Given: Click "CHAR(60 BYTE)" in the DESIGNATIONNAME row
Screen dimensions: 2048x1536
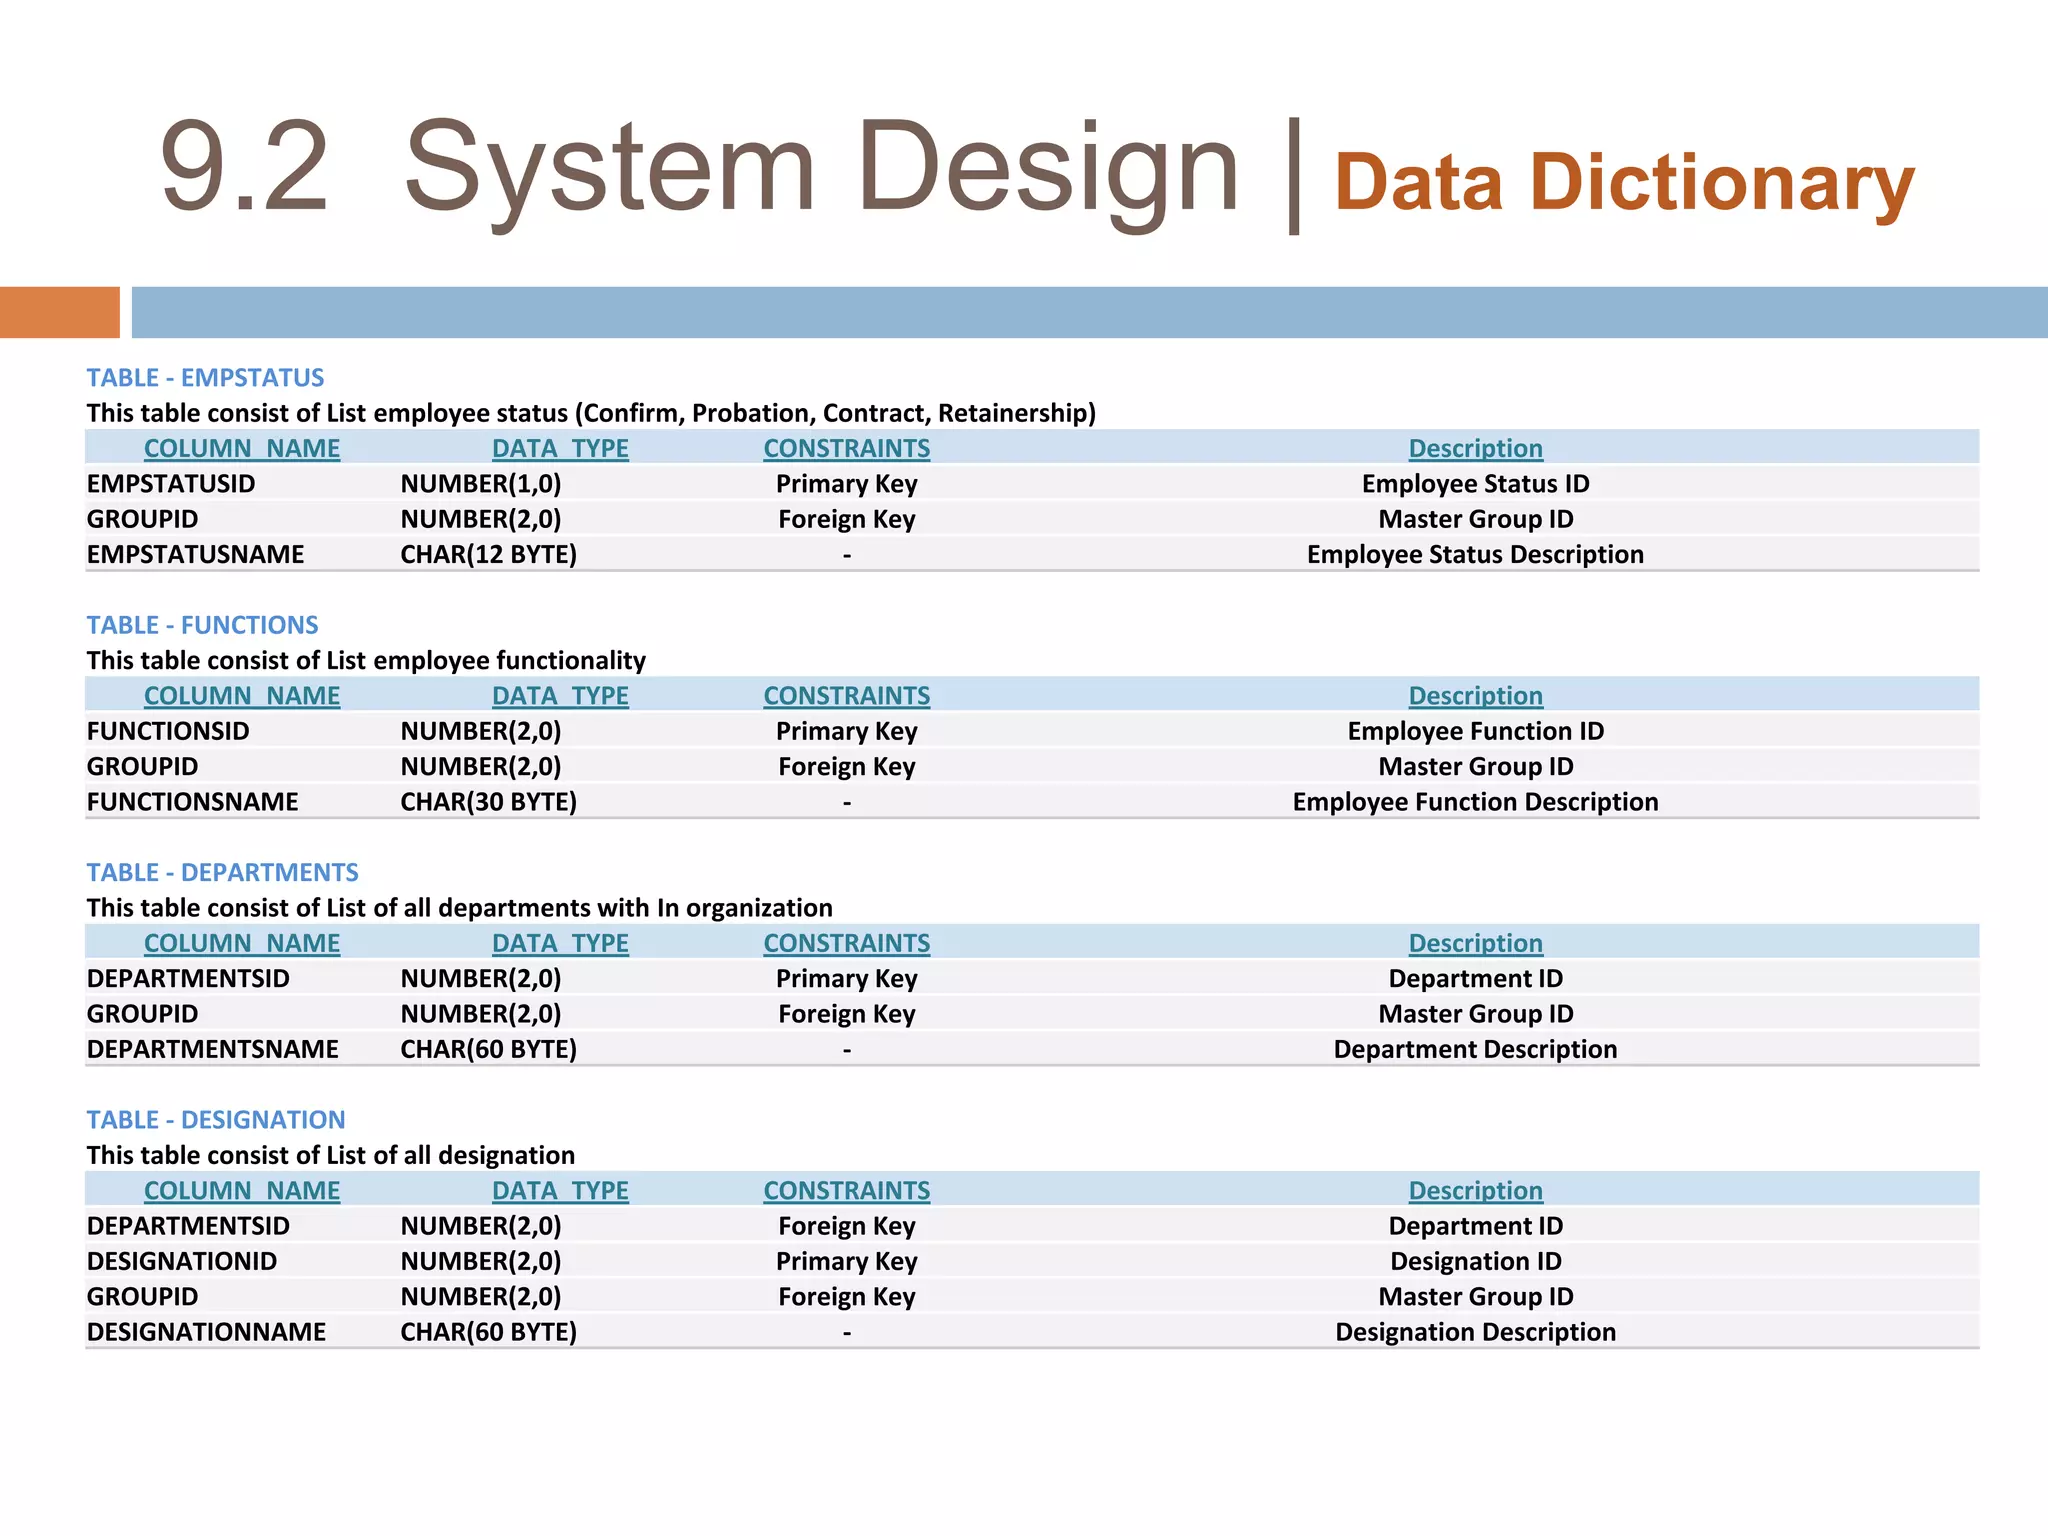Looking at the screenshot, I should pos(489,1332).
